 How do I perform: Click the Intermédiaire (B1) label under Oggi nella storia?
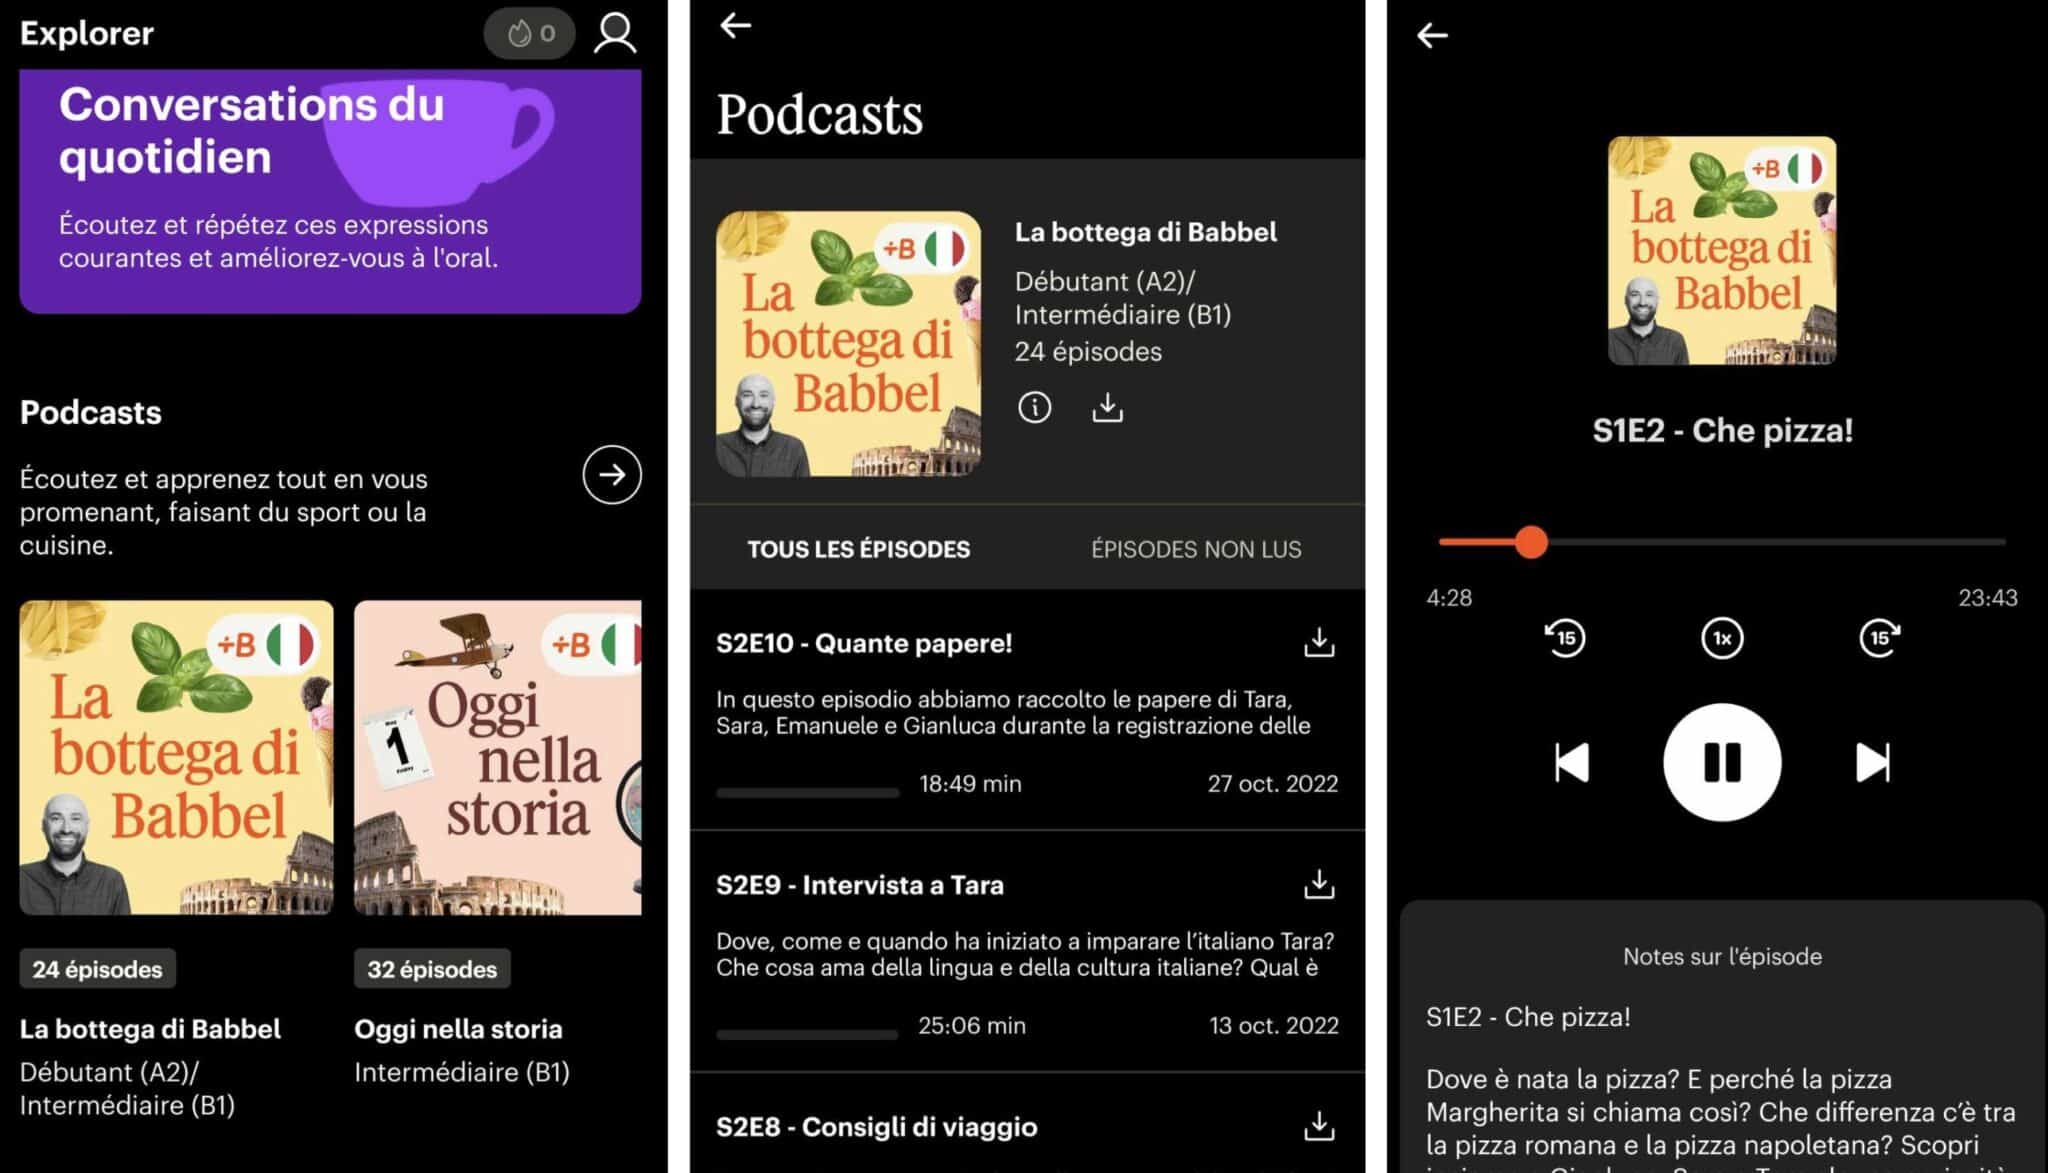tap(462, 1072)
